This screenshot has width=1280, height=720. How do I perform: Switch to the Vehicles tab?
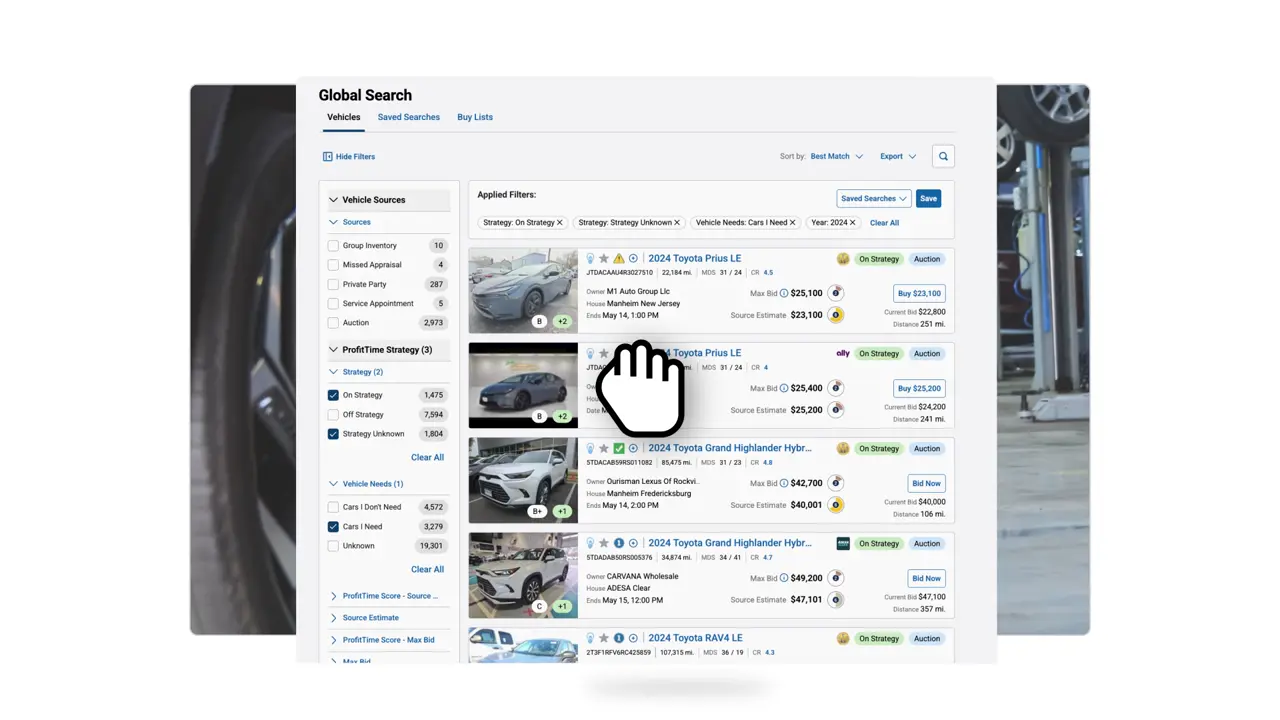[344, 117]
